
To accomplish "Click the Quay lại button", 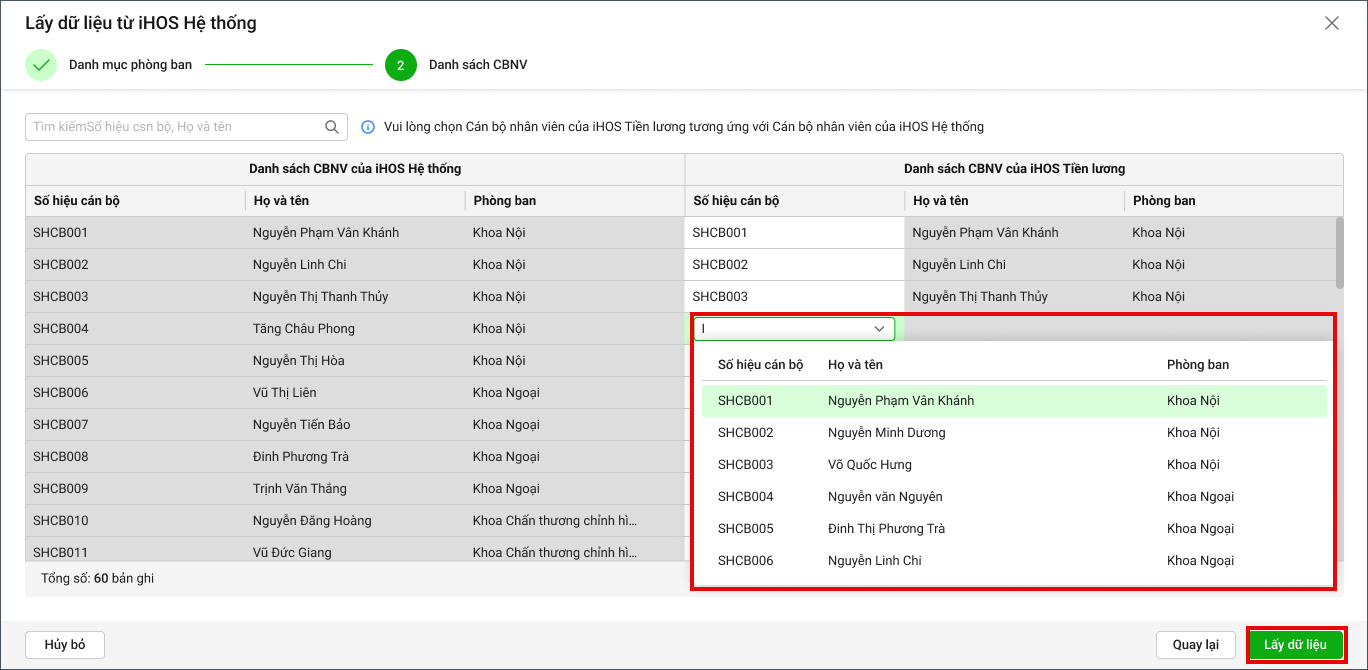I will tap(1196, 645).
